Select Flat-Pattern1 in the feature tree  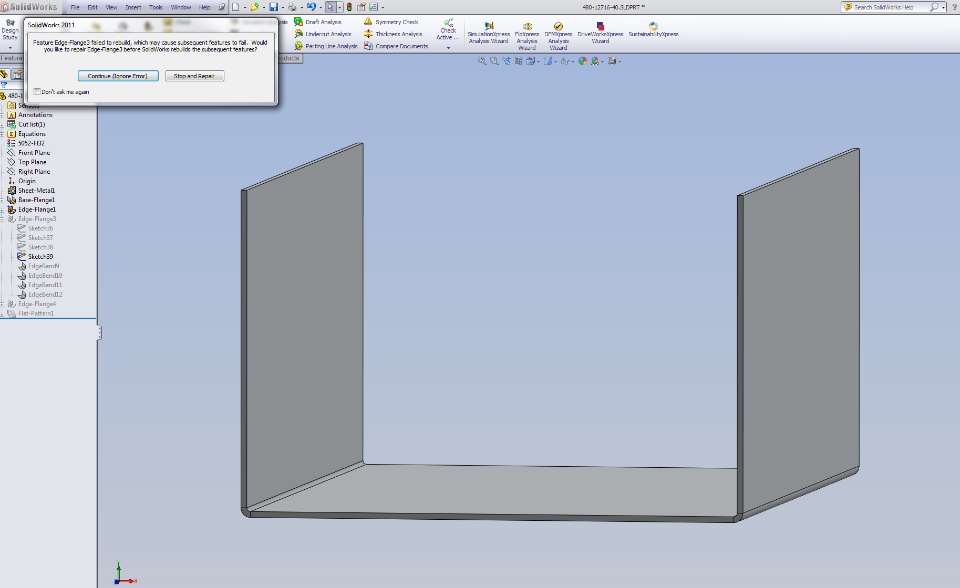(36, 314)
